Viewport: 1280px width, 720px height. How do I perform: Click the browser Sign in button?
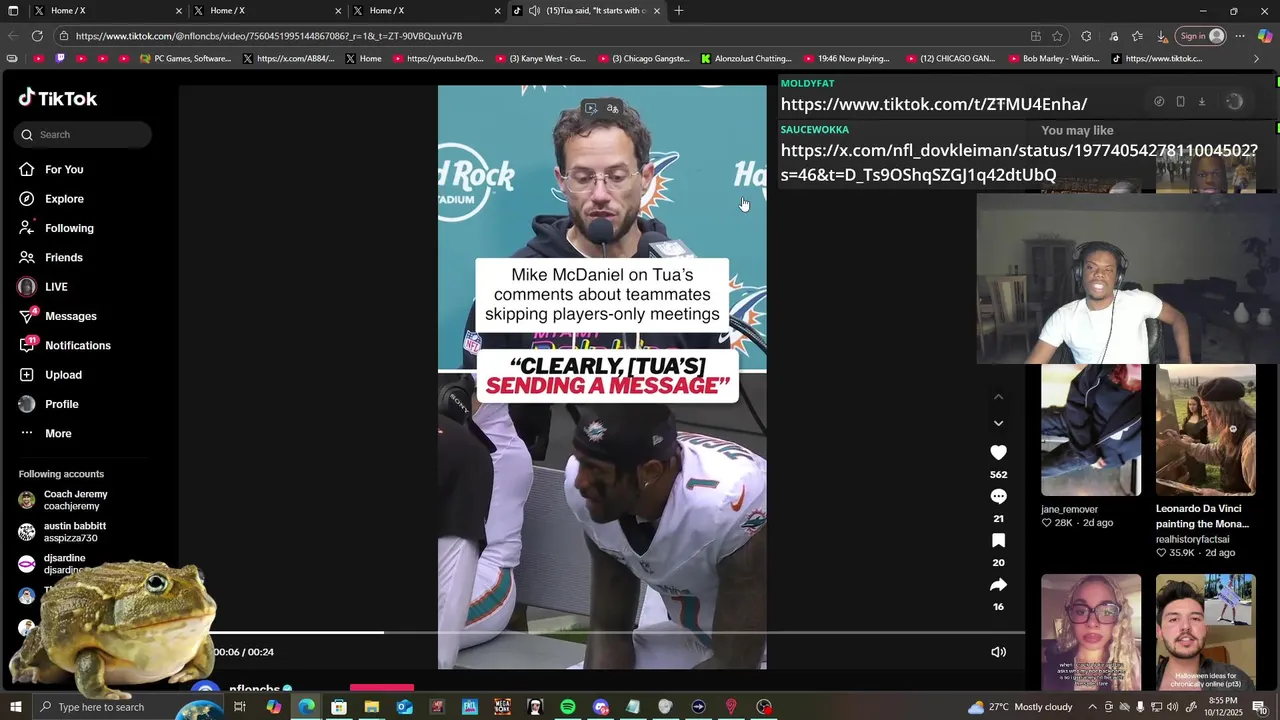pyautogui.click(x=1201, y=36)
